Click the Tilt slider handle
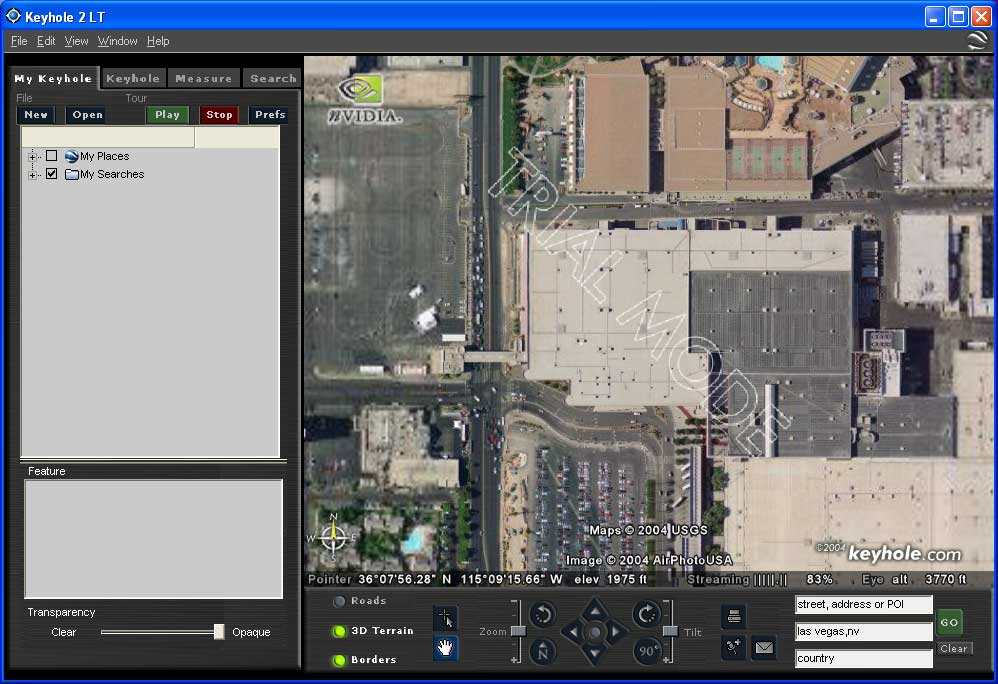The height and width of the screenshot is (684, 998). click(670, 631)
